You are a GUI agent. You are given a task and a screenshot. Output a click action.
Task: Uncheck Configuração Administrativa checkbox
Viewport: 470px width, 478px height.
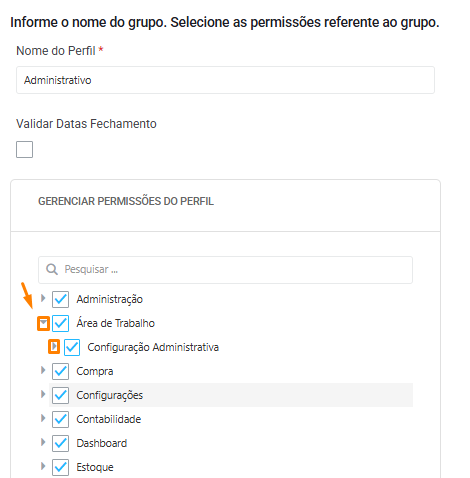click(72, 347)
